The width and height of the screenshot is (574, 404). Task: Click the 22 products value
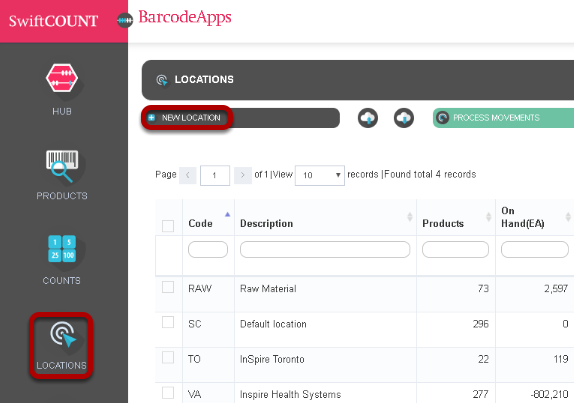coord(483,359)
